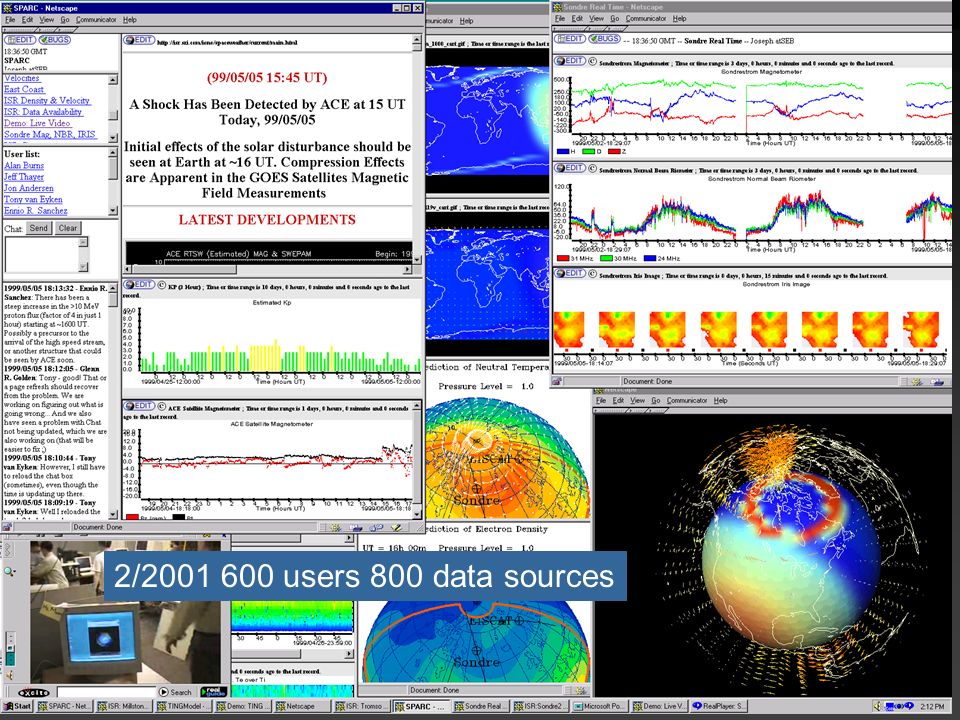Click EDIT for the ACE Satellite Magnetometer frame
960x720 pixels.
point(139,406)
